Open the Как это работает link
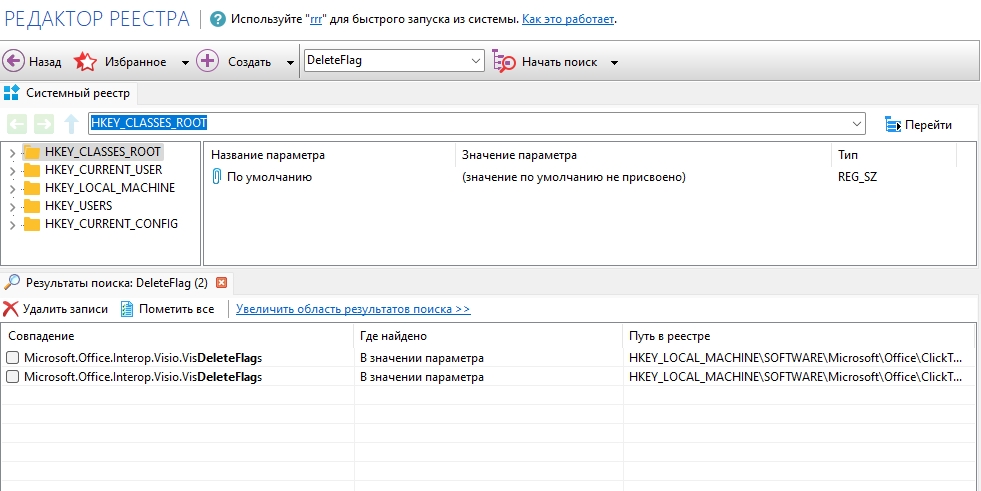 pos(568,19)
